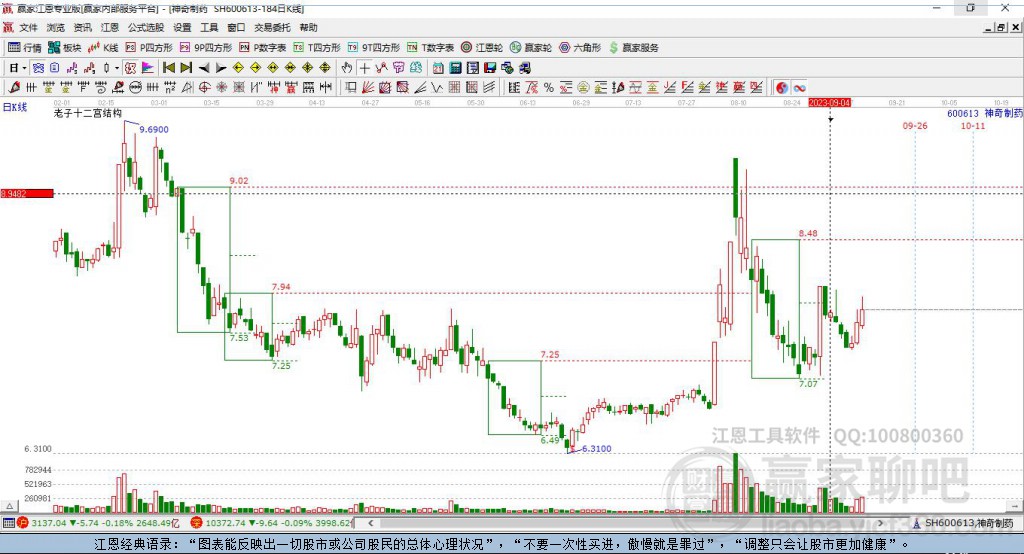Screen dimensions: 1024x554
Task: Select the zigzag wave line tool
Action: coord(437,88)
